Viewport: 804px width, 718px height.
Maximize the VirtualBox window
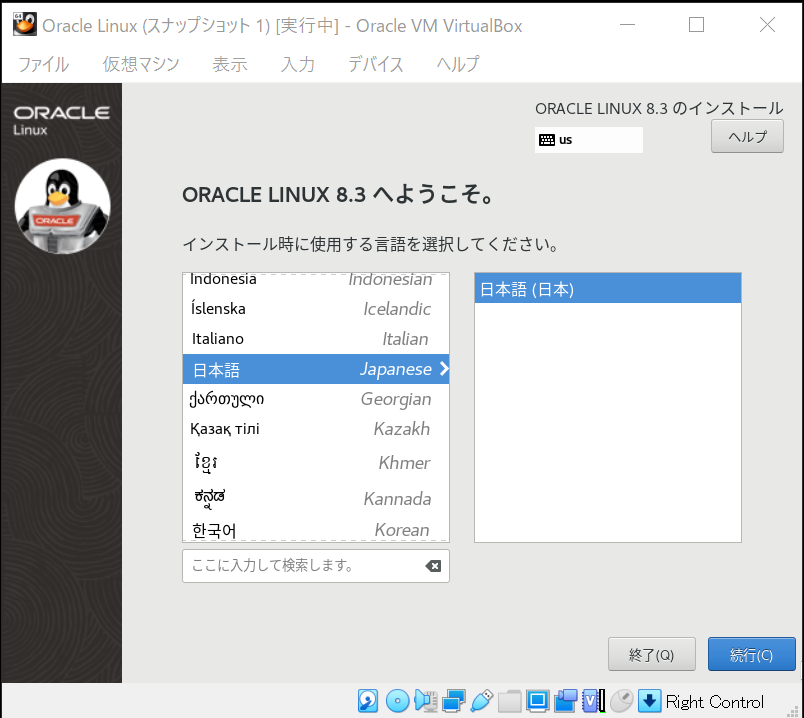pos(696,25)
